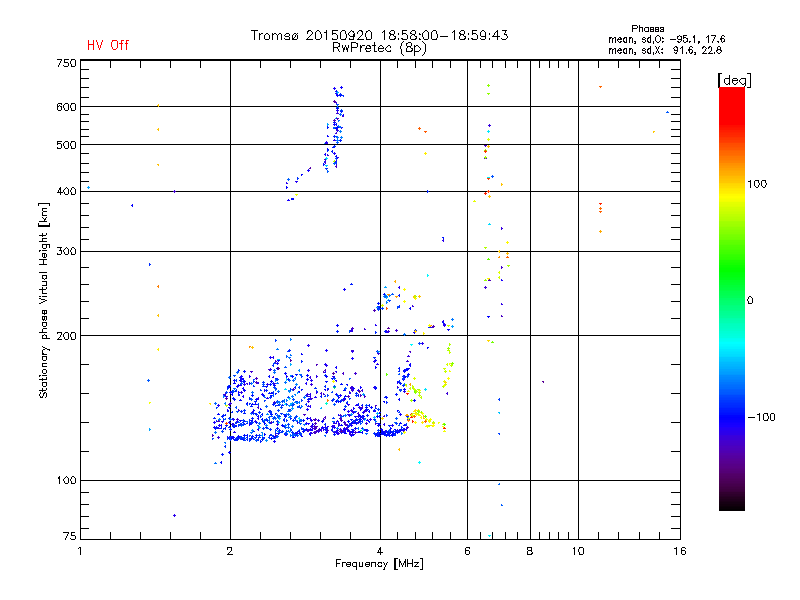Click the red 'HV Off' label

tap(108, 45)
